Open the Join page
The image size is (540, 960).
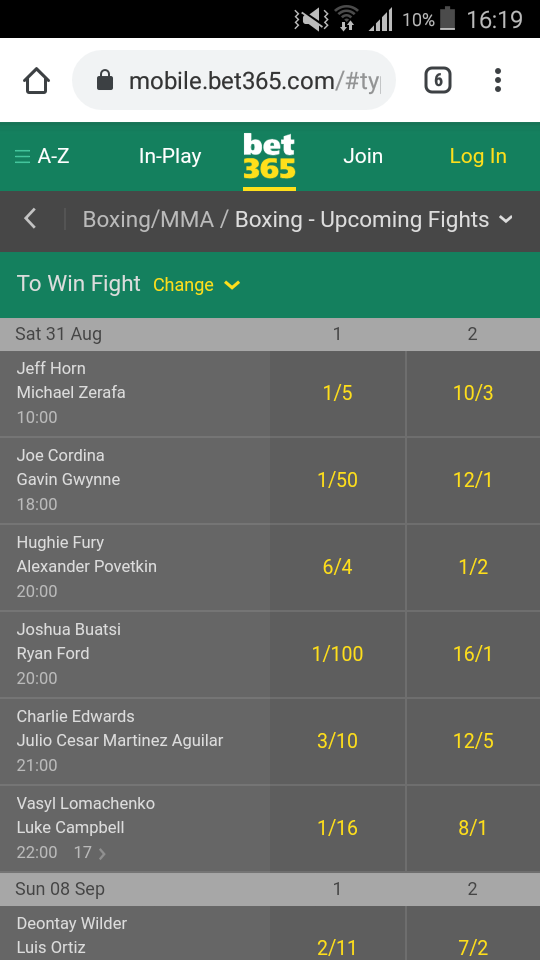point(362,156)
